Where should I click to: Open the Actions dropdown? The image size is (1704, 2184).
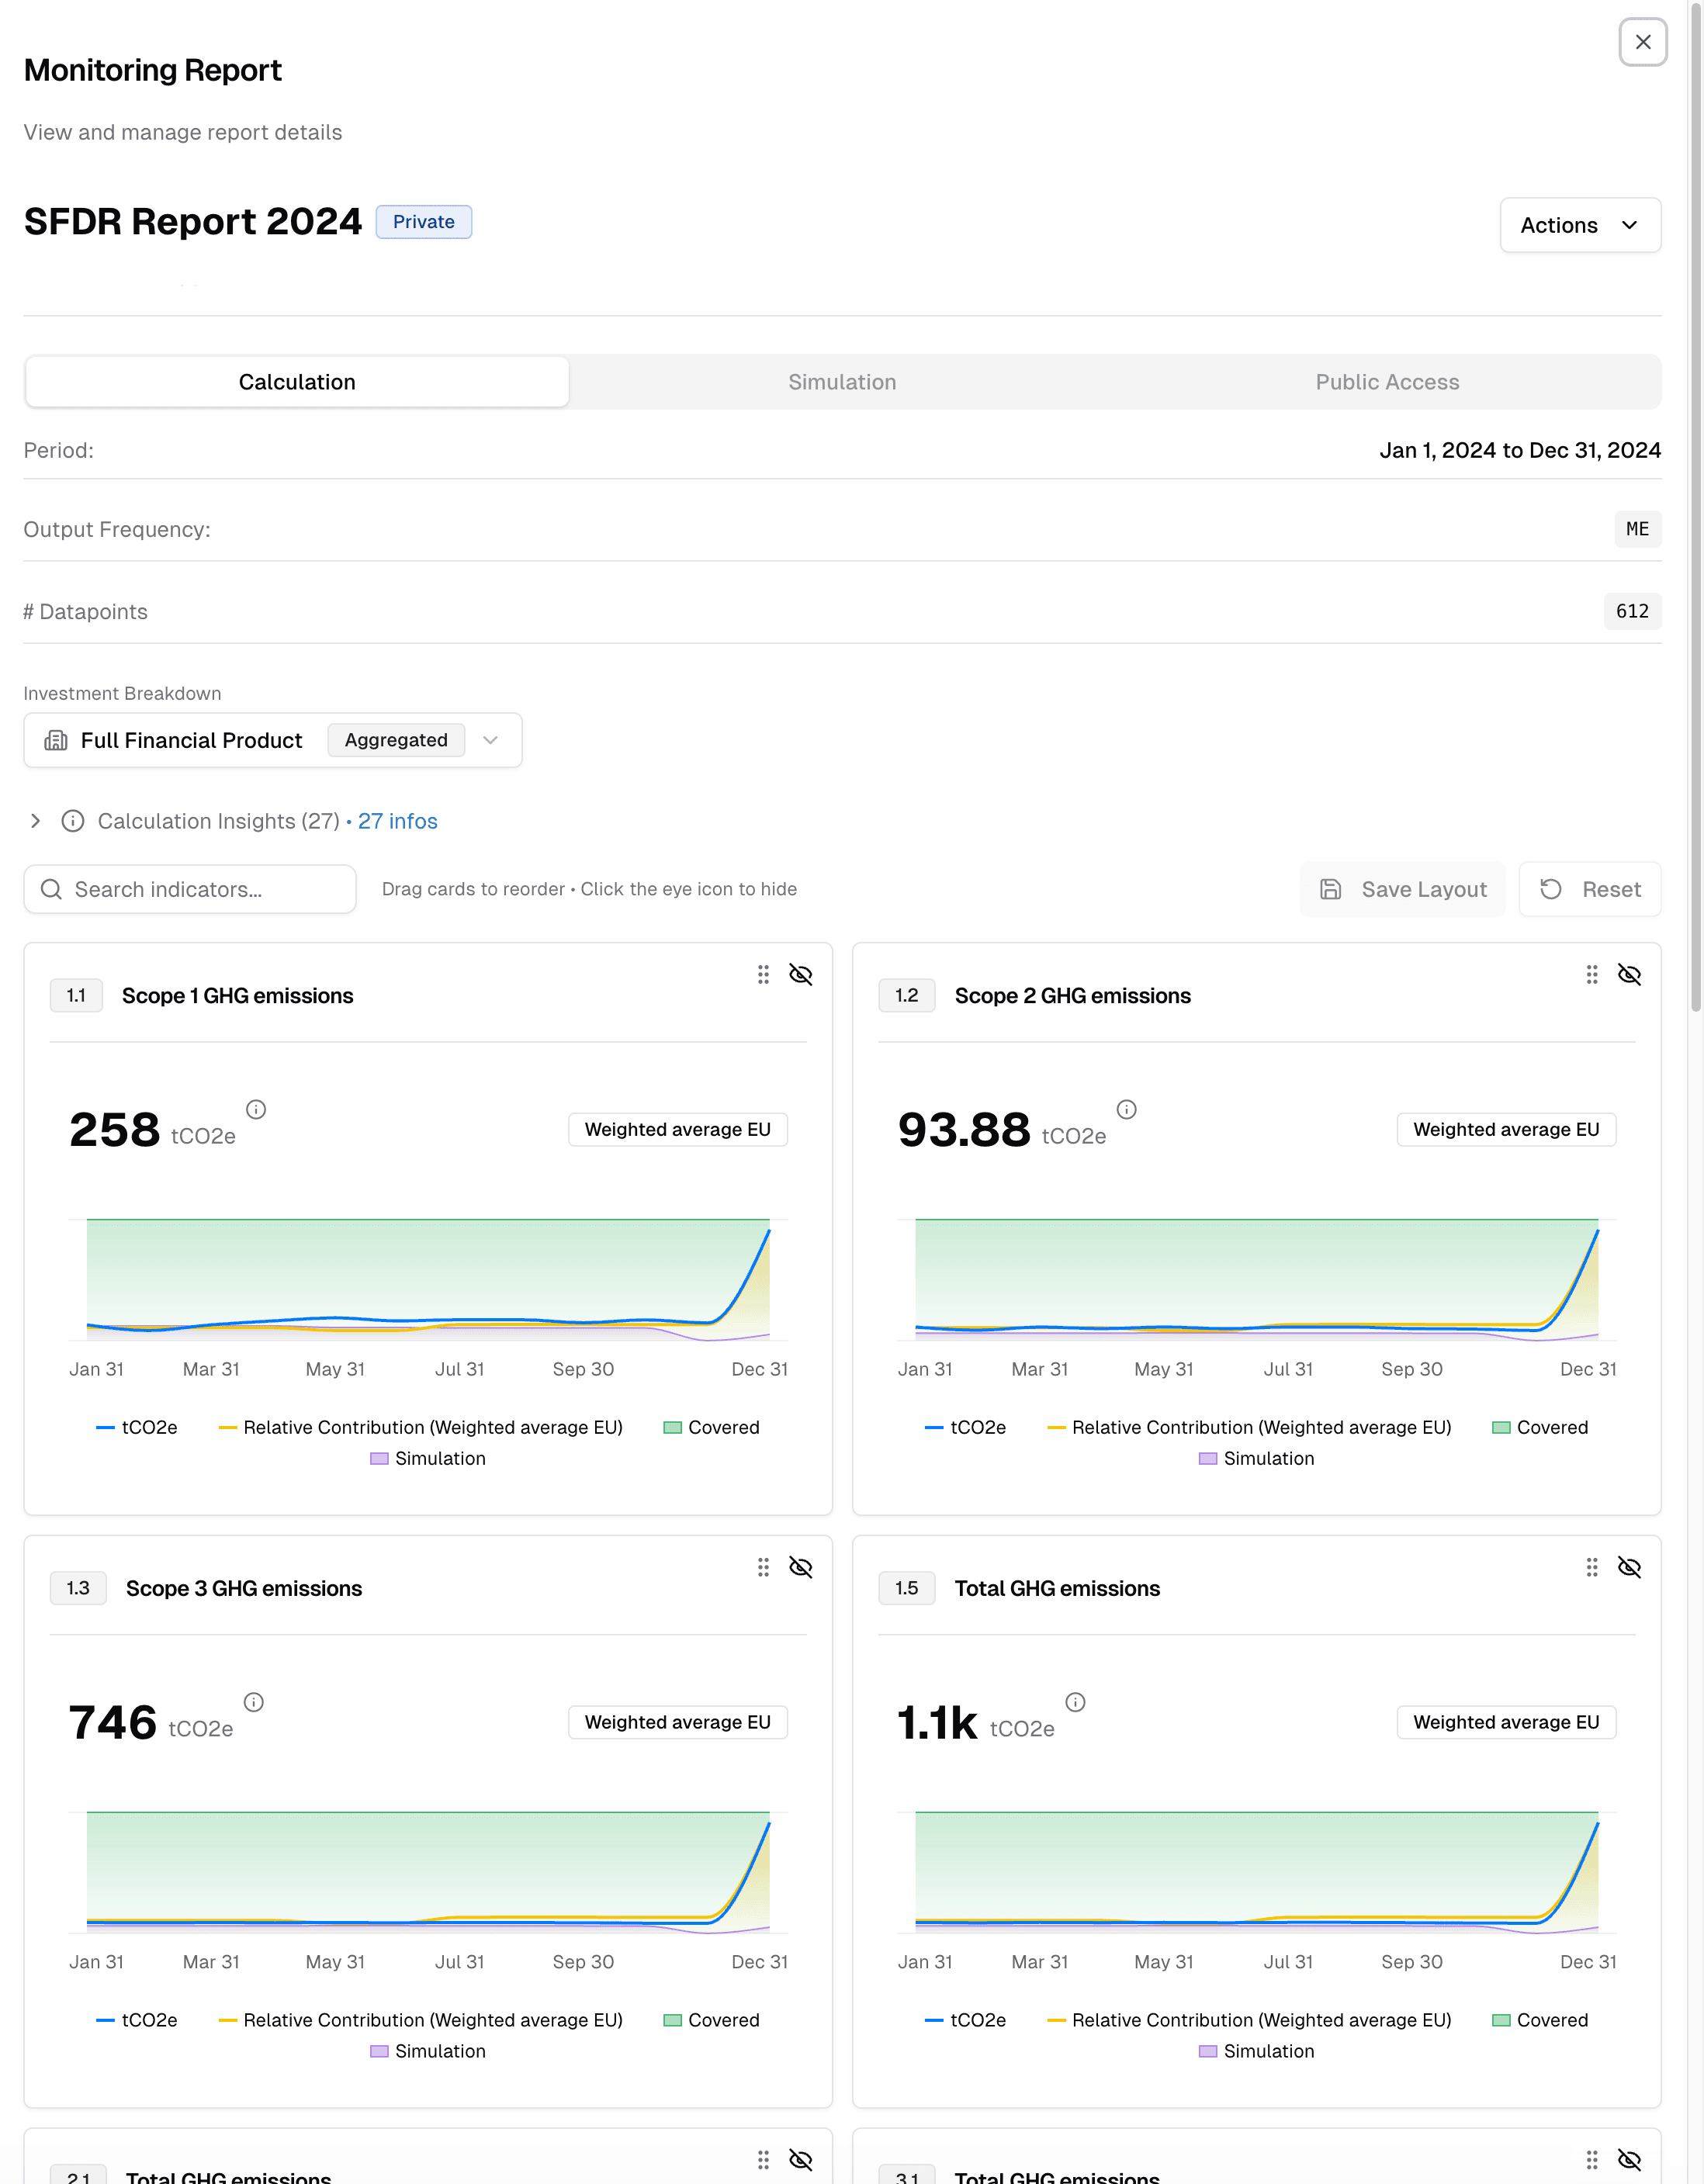coord(1580,225)
